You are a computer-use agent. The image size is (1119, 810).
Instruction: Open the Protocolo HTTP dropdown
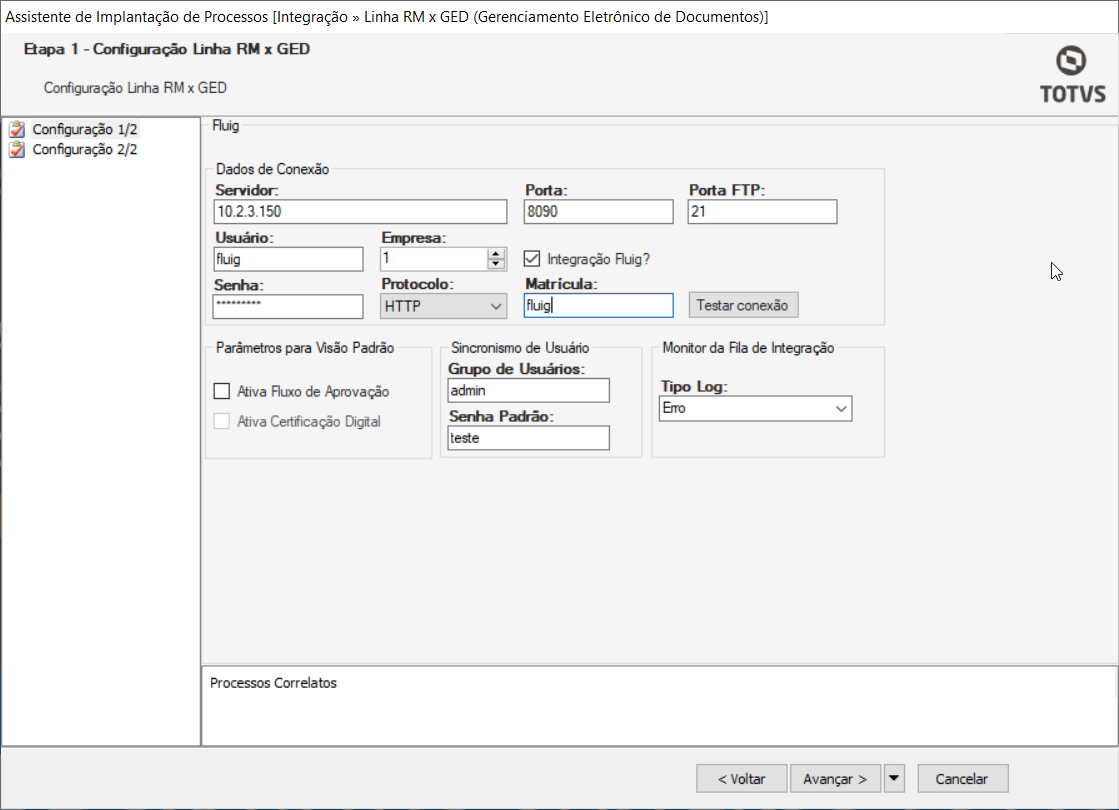click(x=443, y=306)
